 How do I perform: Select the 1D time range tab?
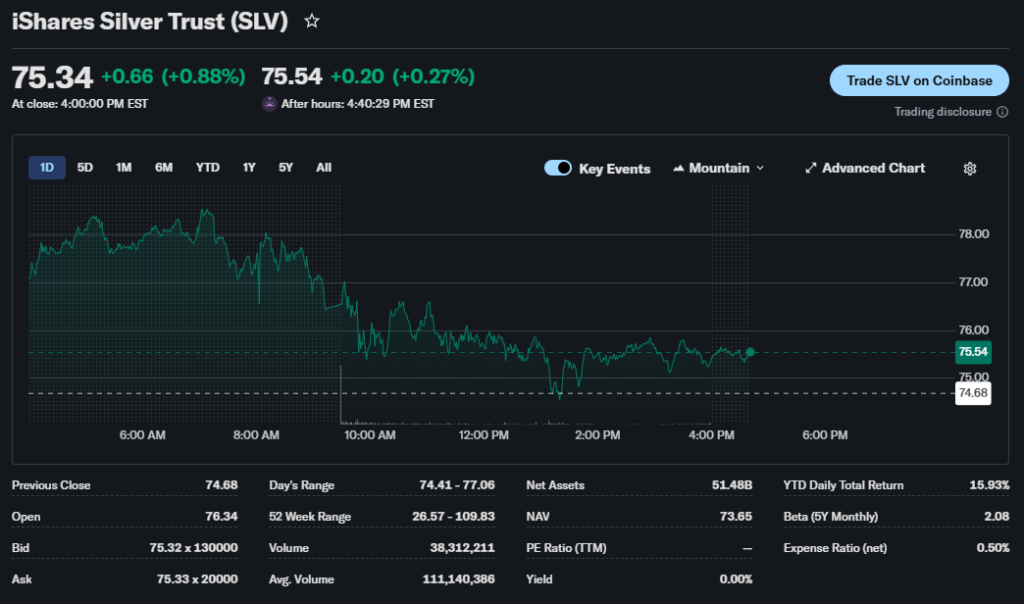tap(47, 168)
